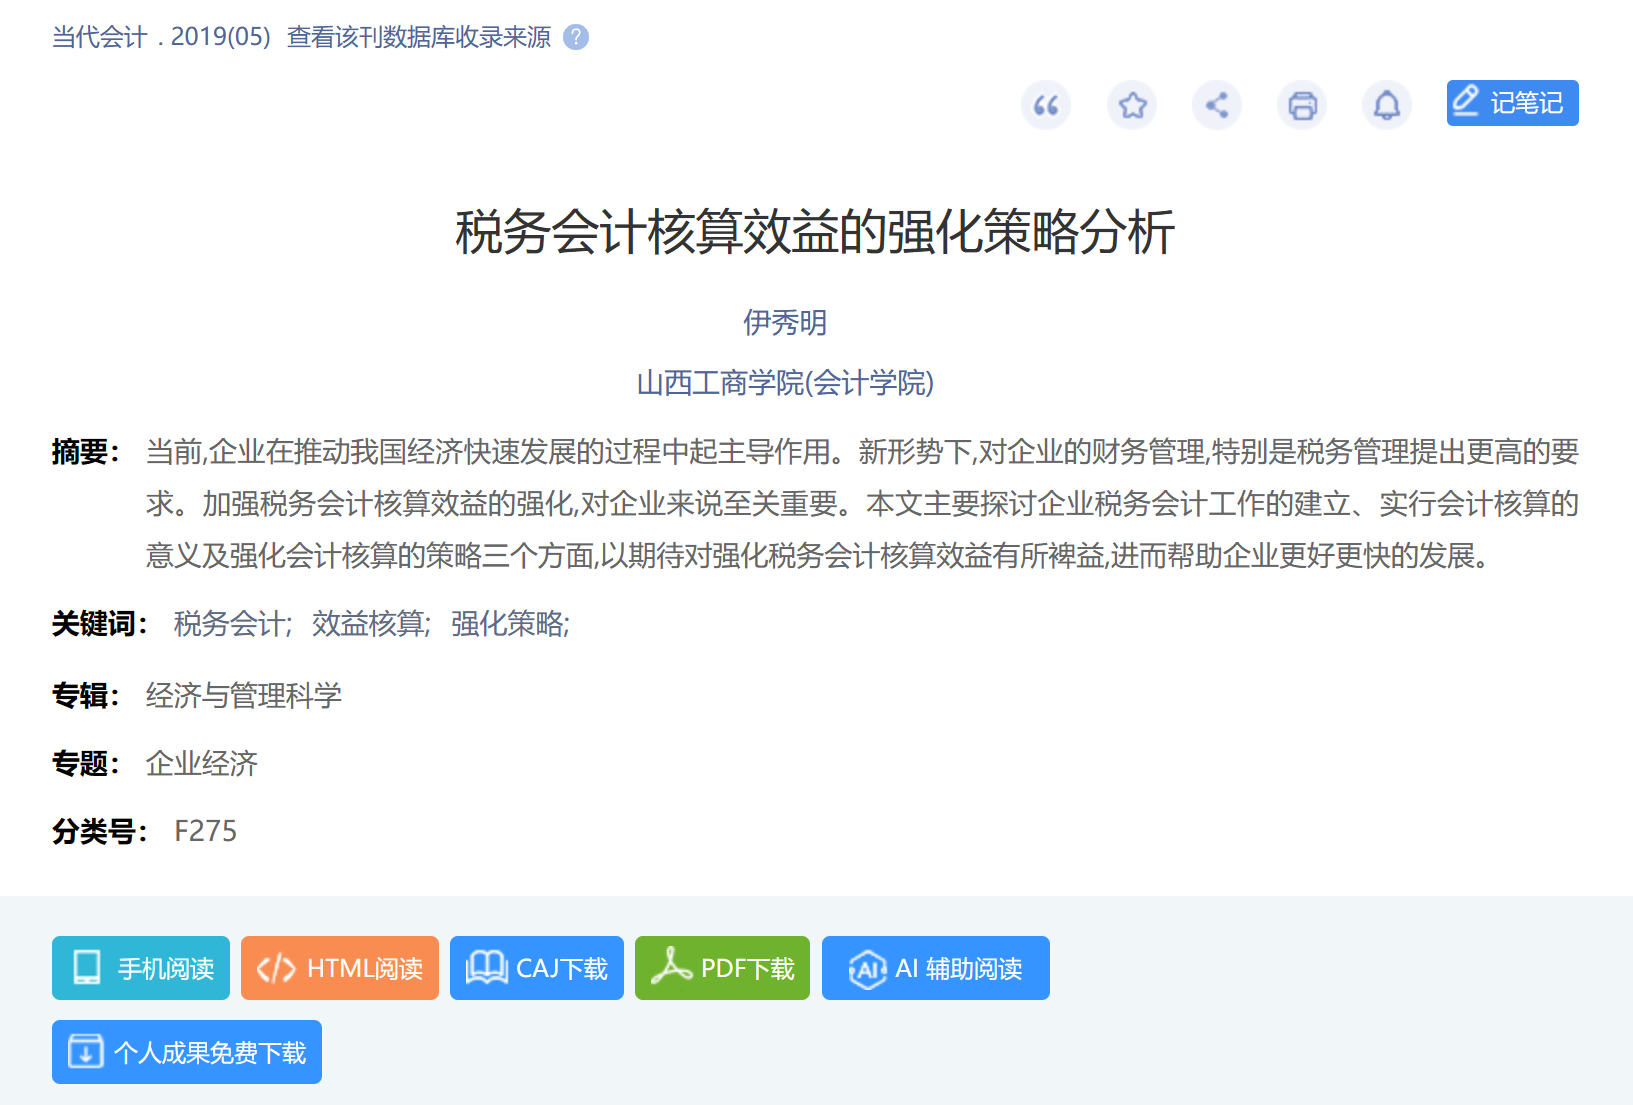Click the 专辑 label

coord(86,696)
